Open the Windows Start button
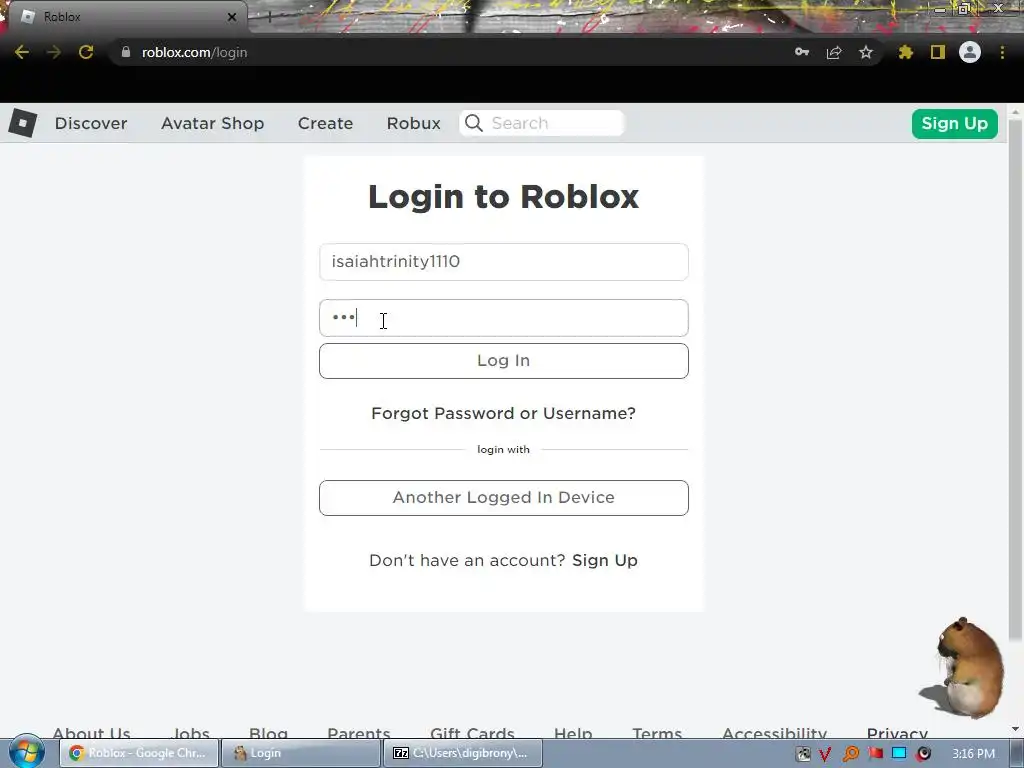Viewport: 1024px width, 768px height. pos(26,752)
